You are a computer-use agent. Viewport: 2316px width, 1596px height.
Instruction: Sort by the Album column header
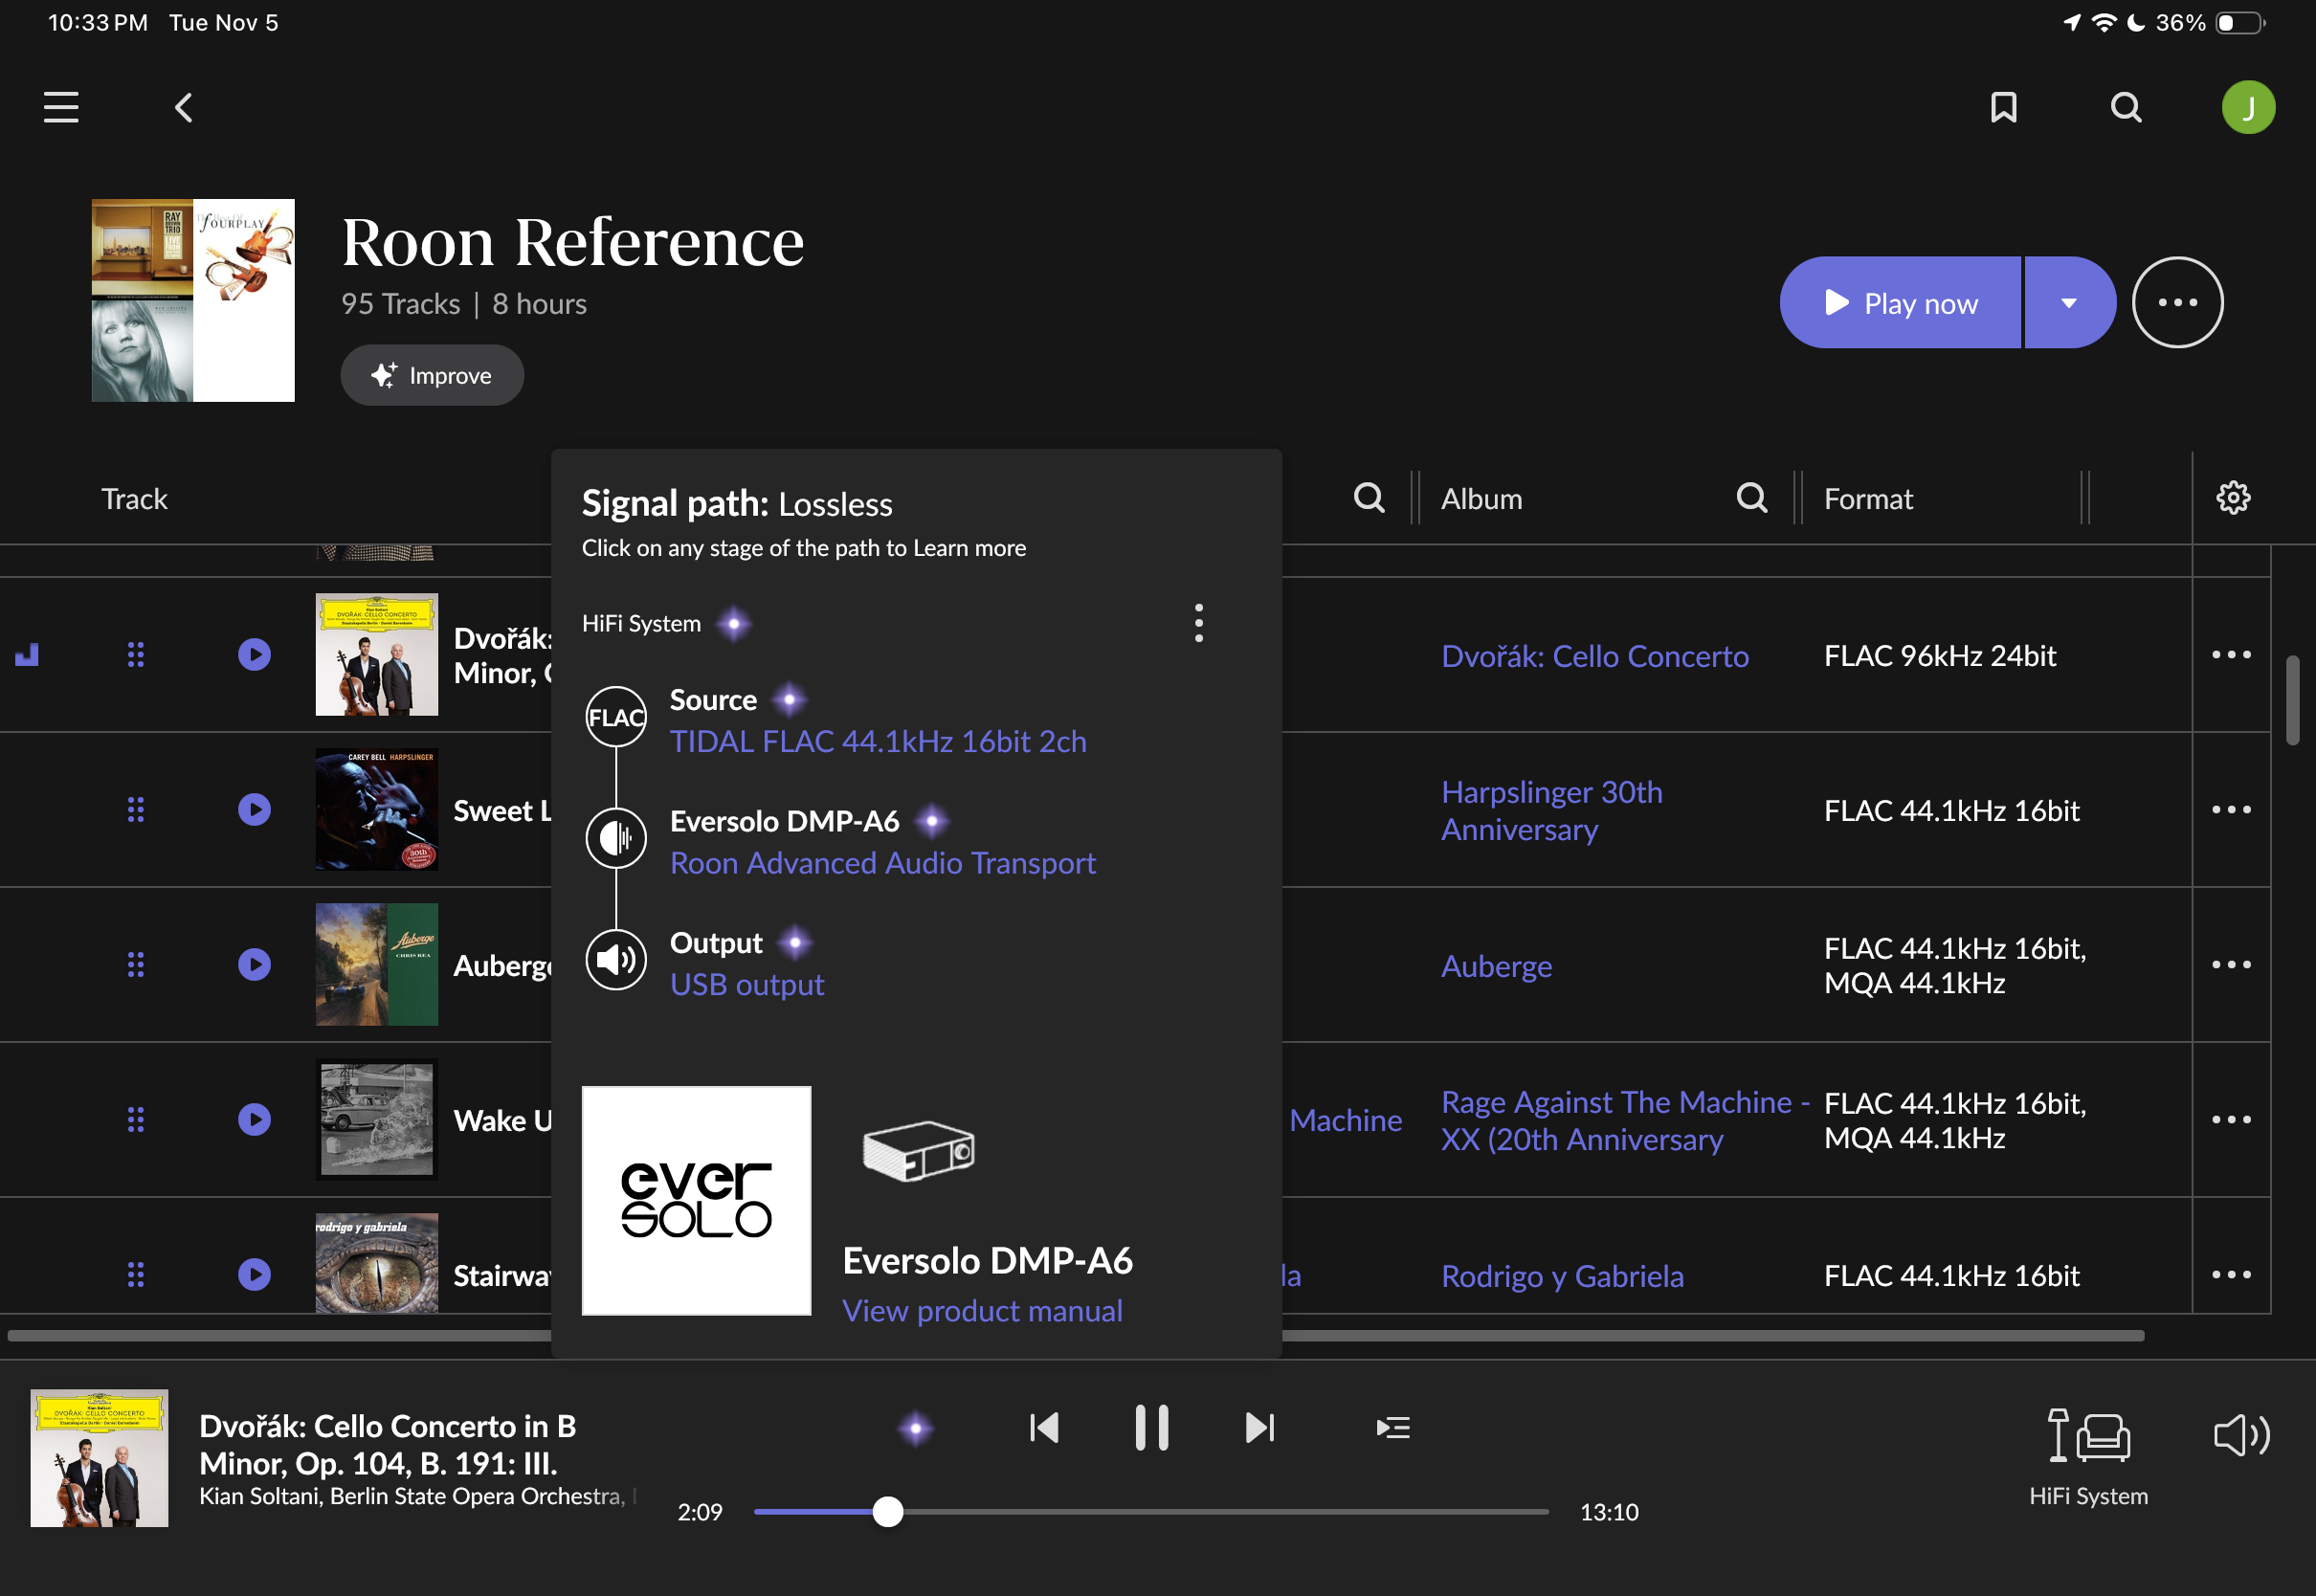(x=1481, y=498)
